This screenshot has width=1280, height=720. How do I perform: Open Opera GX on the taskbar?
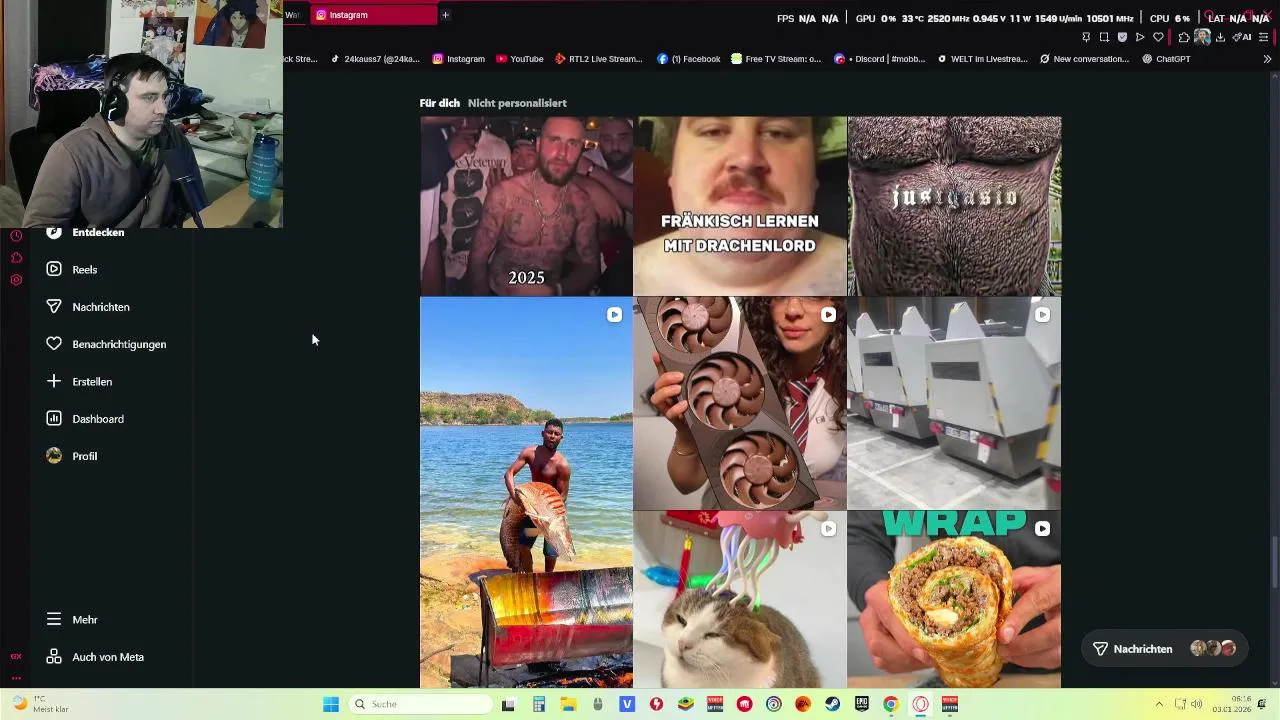coord(920,704)
